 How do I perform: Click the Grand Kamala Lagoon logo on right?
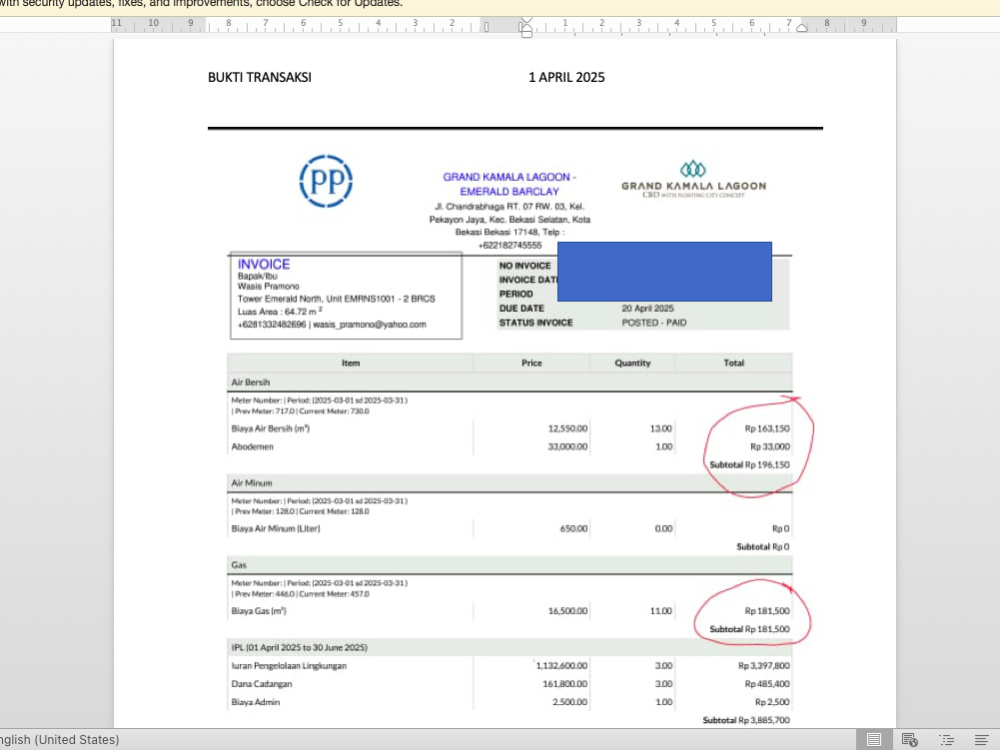(x=694, y=179)
